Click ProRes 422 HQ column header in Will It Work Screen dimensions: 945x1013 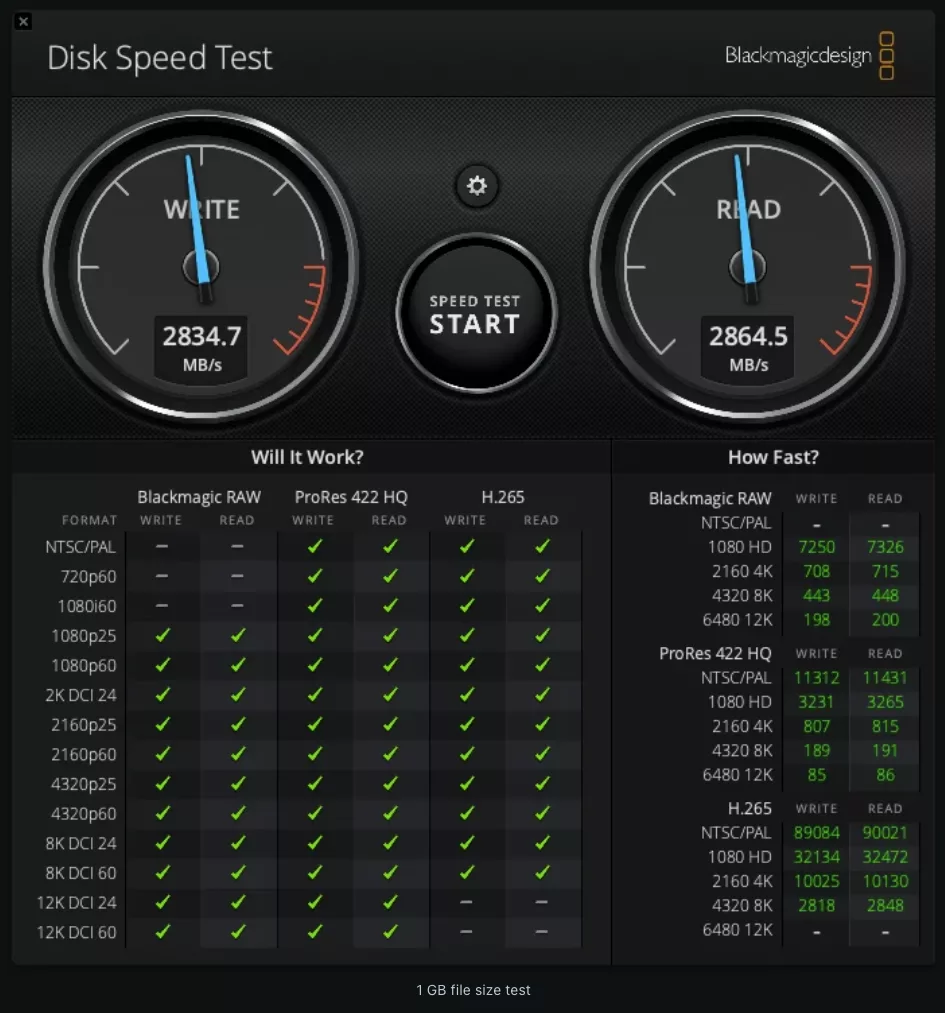pos(351,497)
